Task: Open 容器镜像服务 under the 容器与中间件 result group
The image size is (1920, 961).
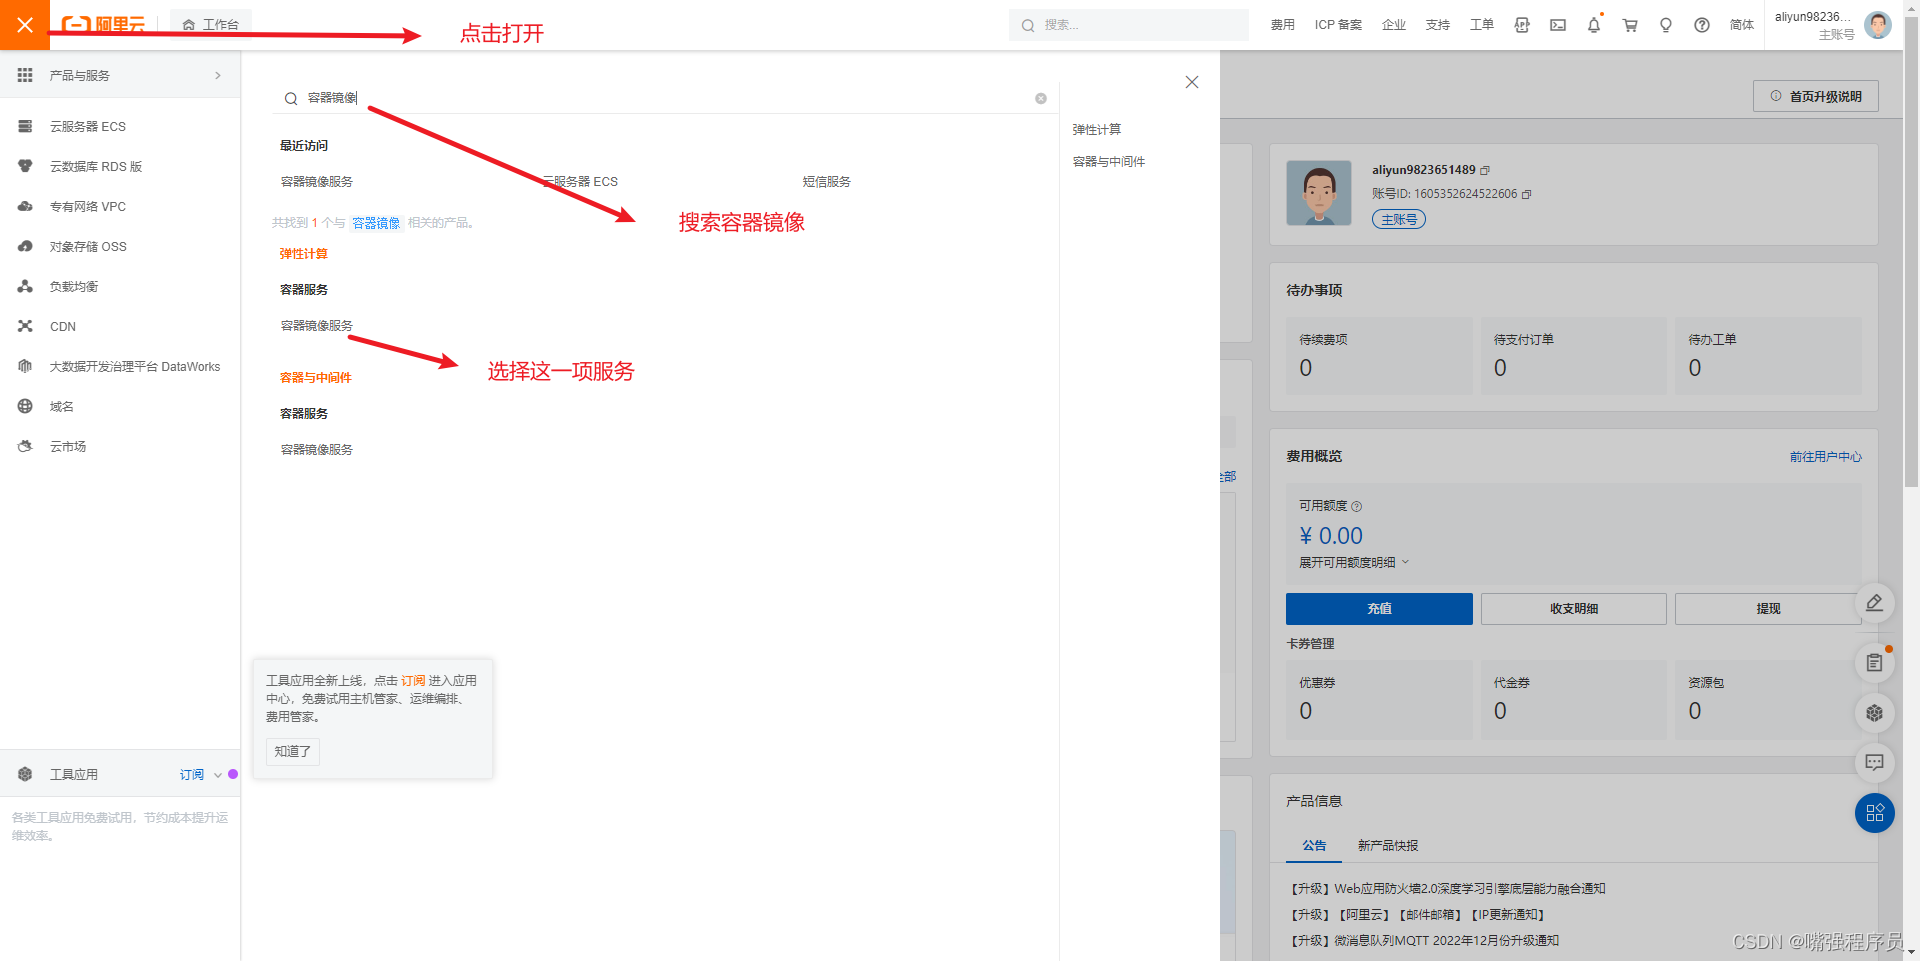Action: click(317, 450)
